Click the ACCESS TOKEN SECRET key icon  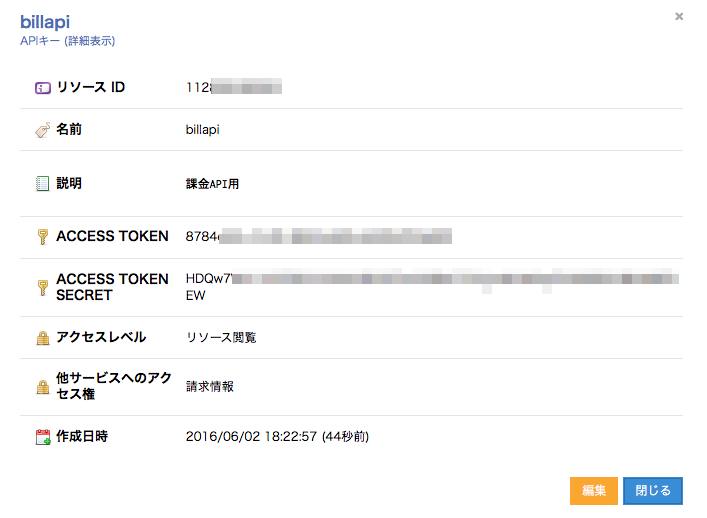(43, 288)
